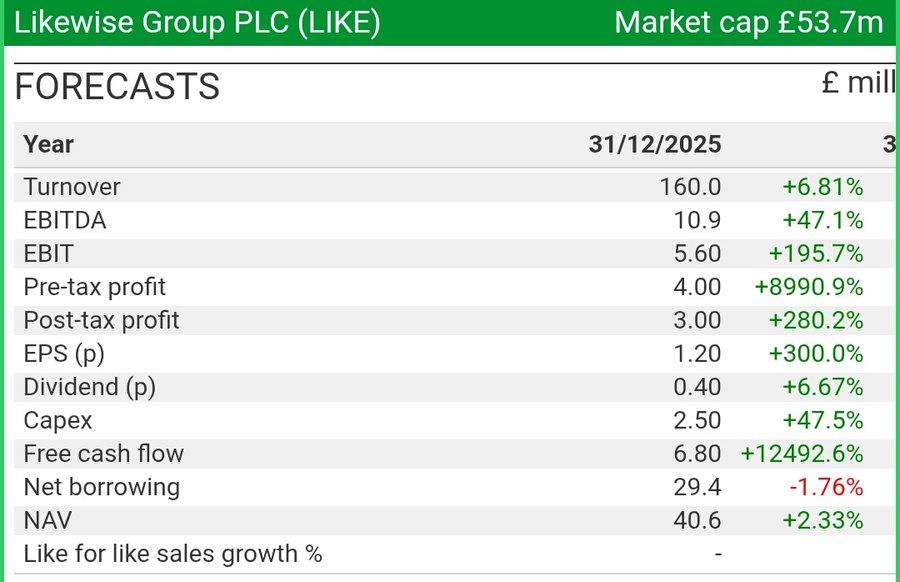Select the Dividend (p) row label
The width and height of the screenshot is (900, 582).
point(90,387)
